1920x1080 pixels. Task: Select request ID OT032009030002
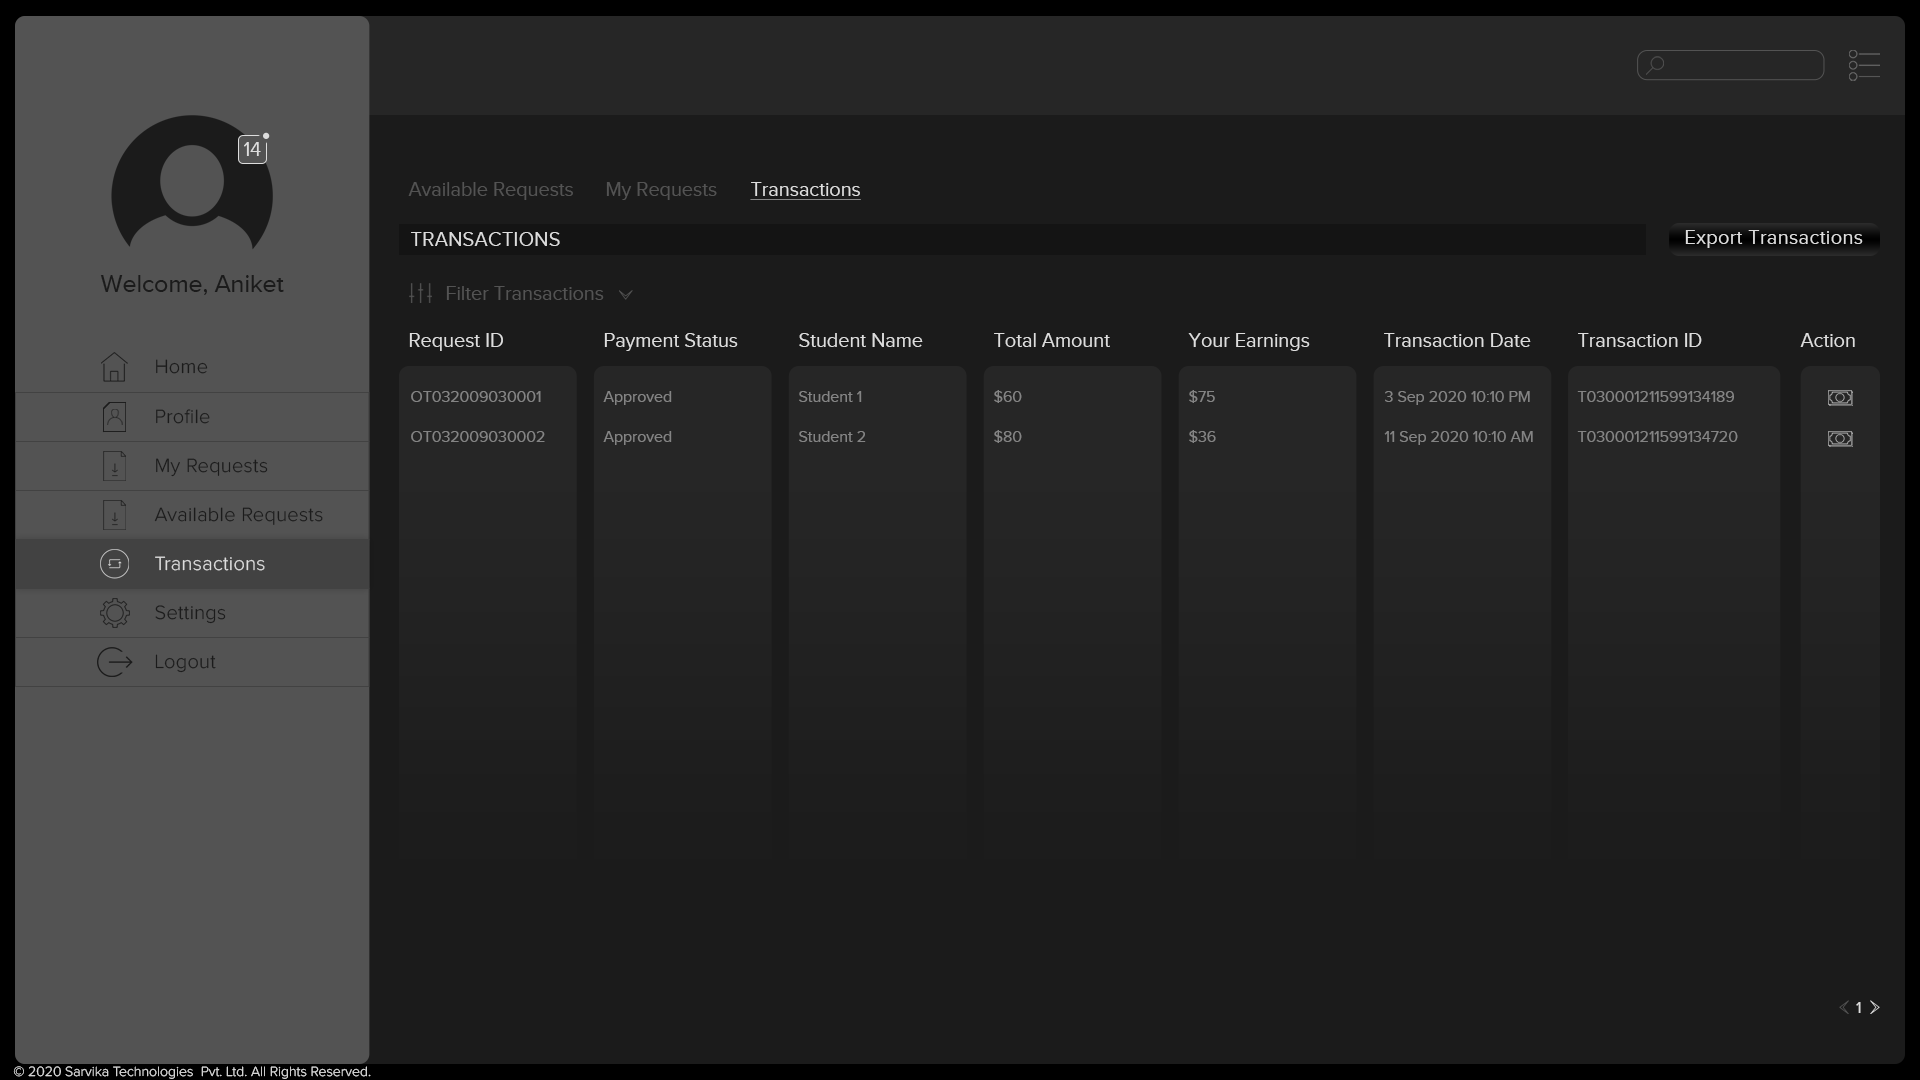click(477, 437)
